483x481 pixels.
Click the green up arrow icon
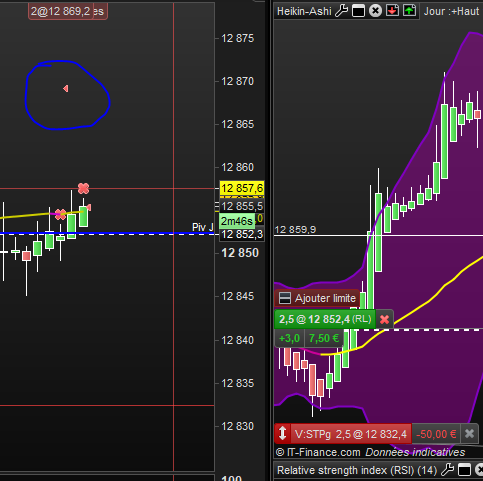point(410,11)
